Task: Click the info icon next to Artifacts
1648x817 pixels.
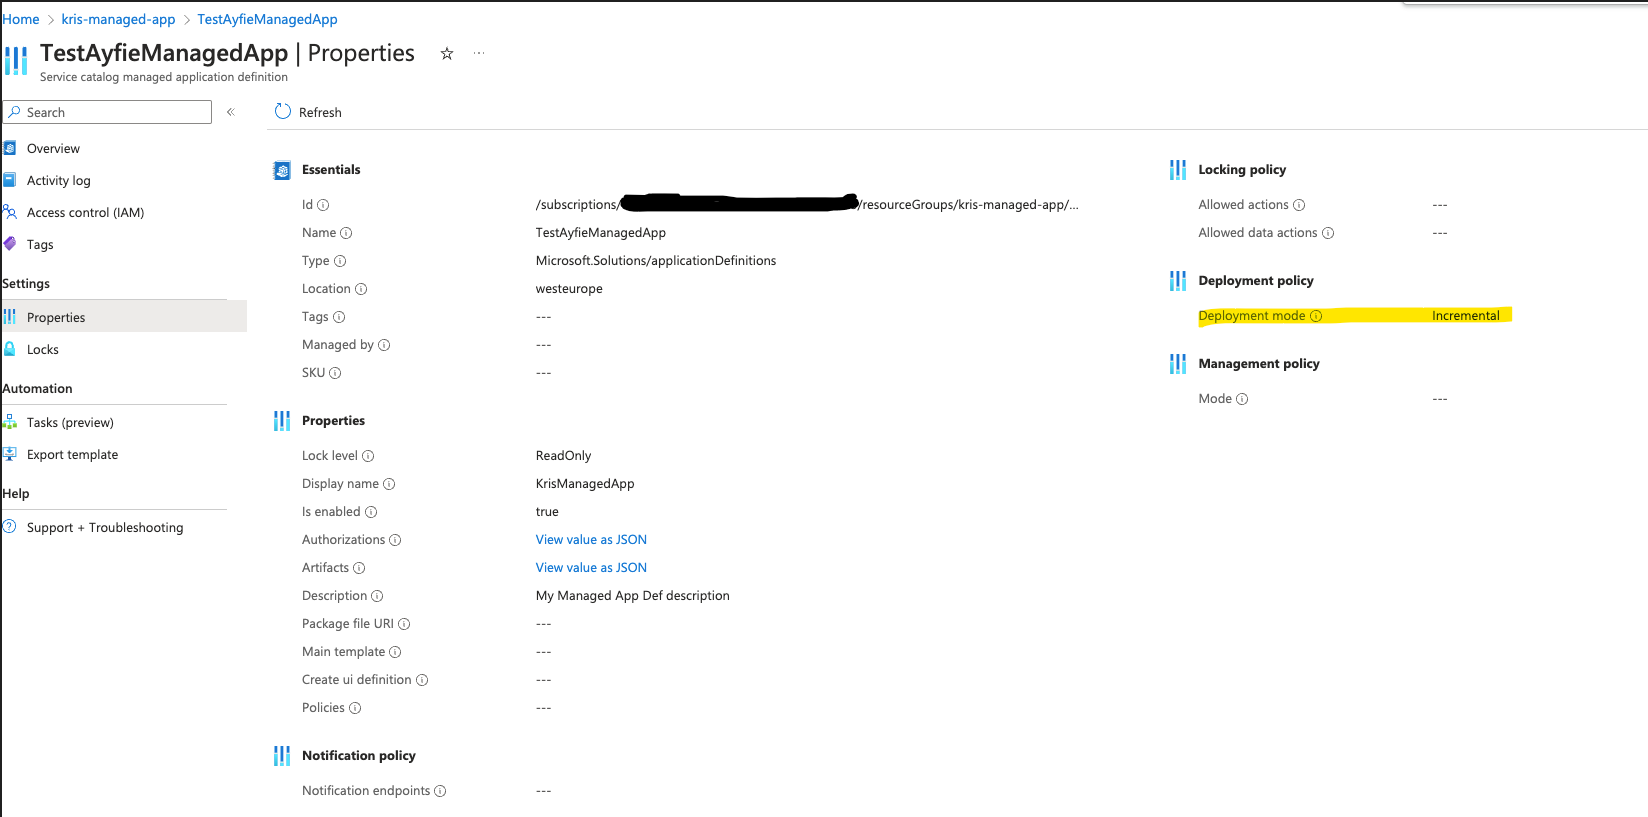Action: 359,568
